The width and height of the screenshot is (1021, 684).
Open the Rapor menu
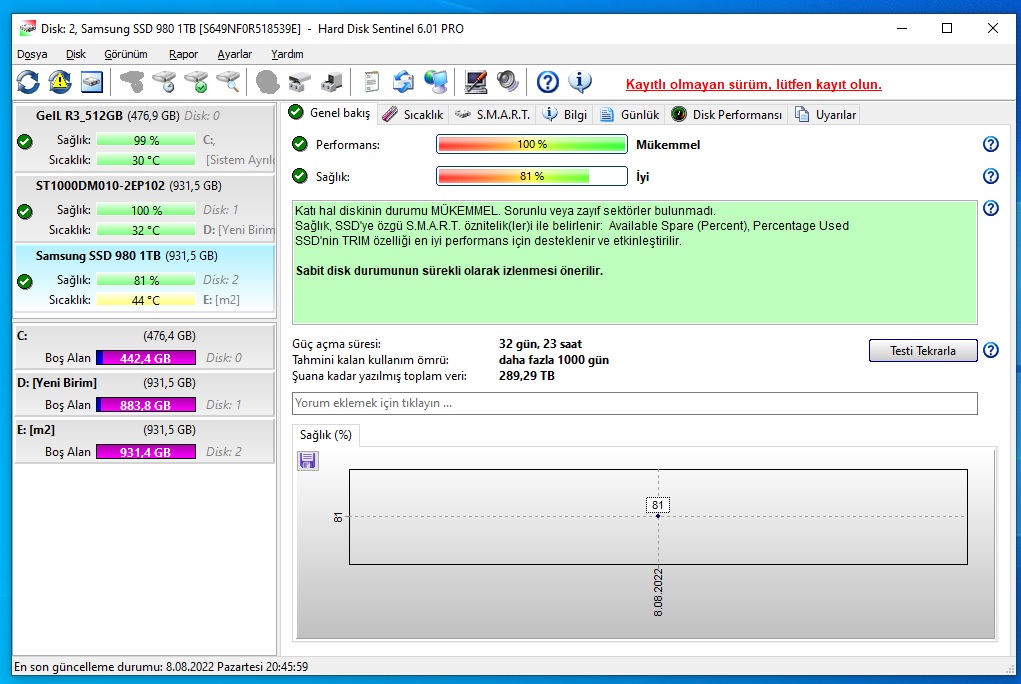(x=183, y=54)
